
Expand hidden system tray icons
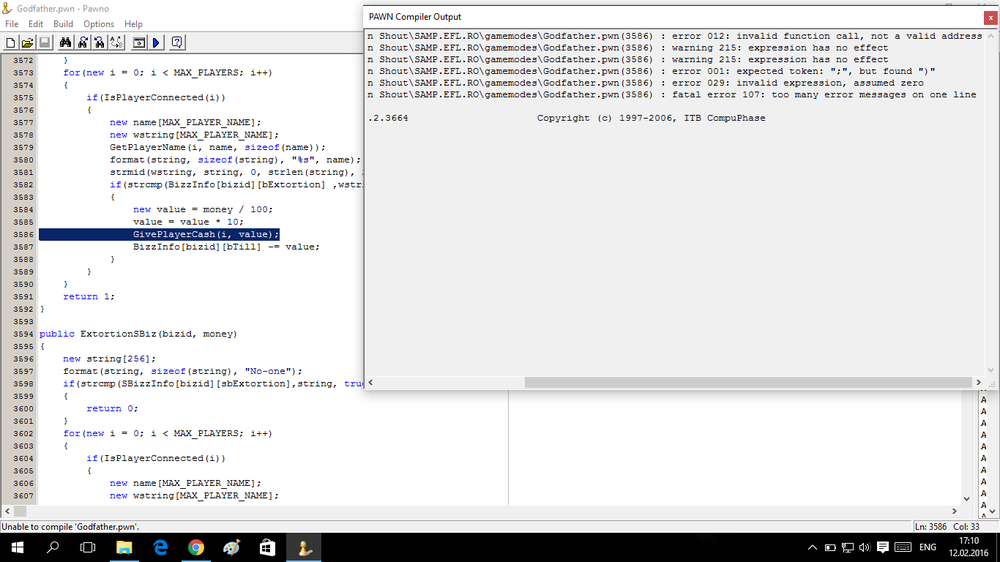(812, 547)
